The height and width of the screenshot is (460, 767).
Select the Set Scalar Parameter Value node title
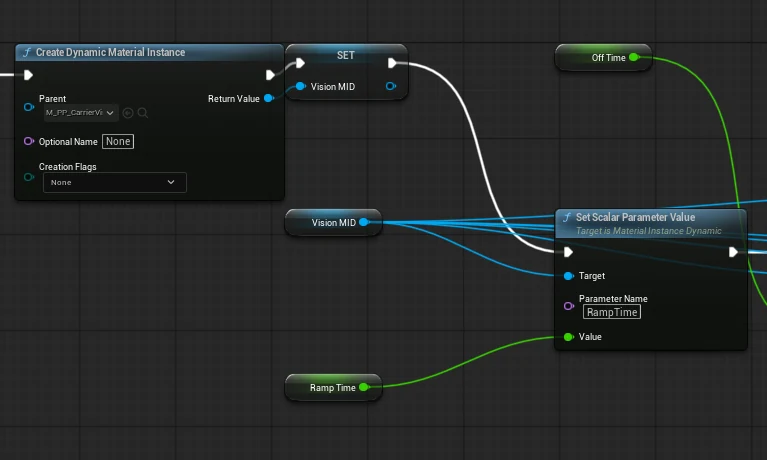tap(635, 217)
